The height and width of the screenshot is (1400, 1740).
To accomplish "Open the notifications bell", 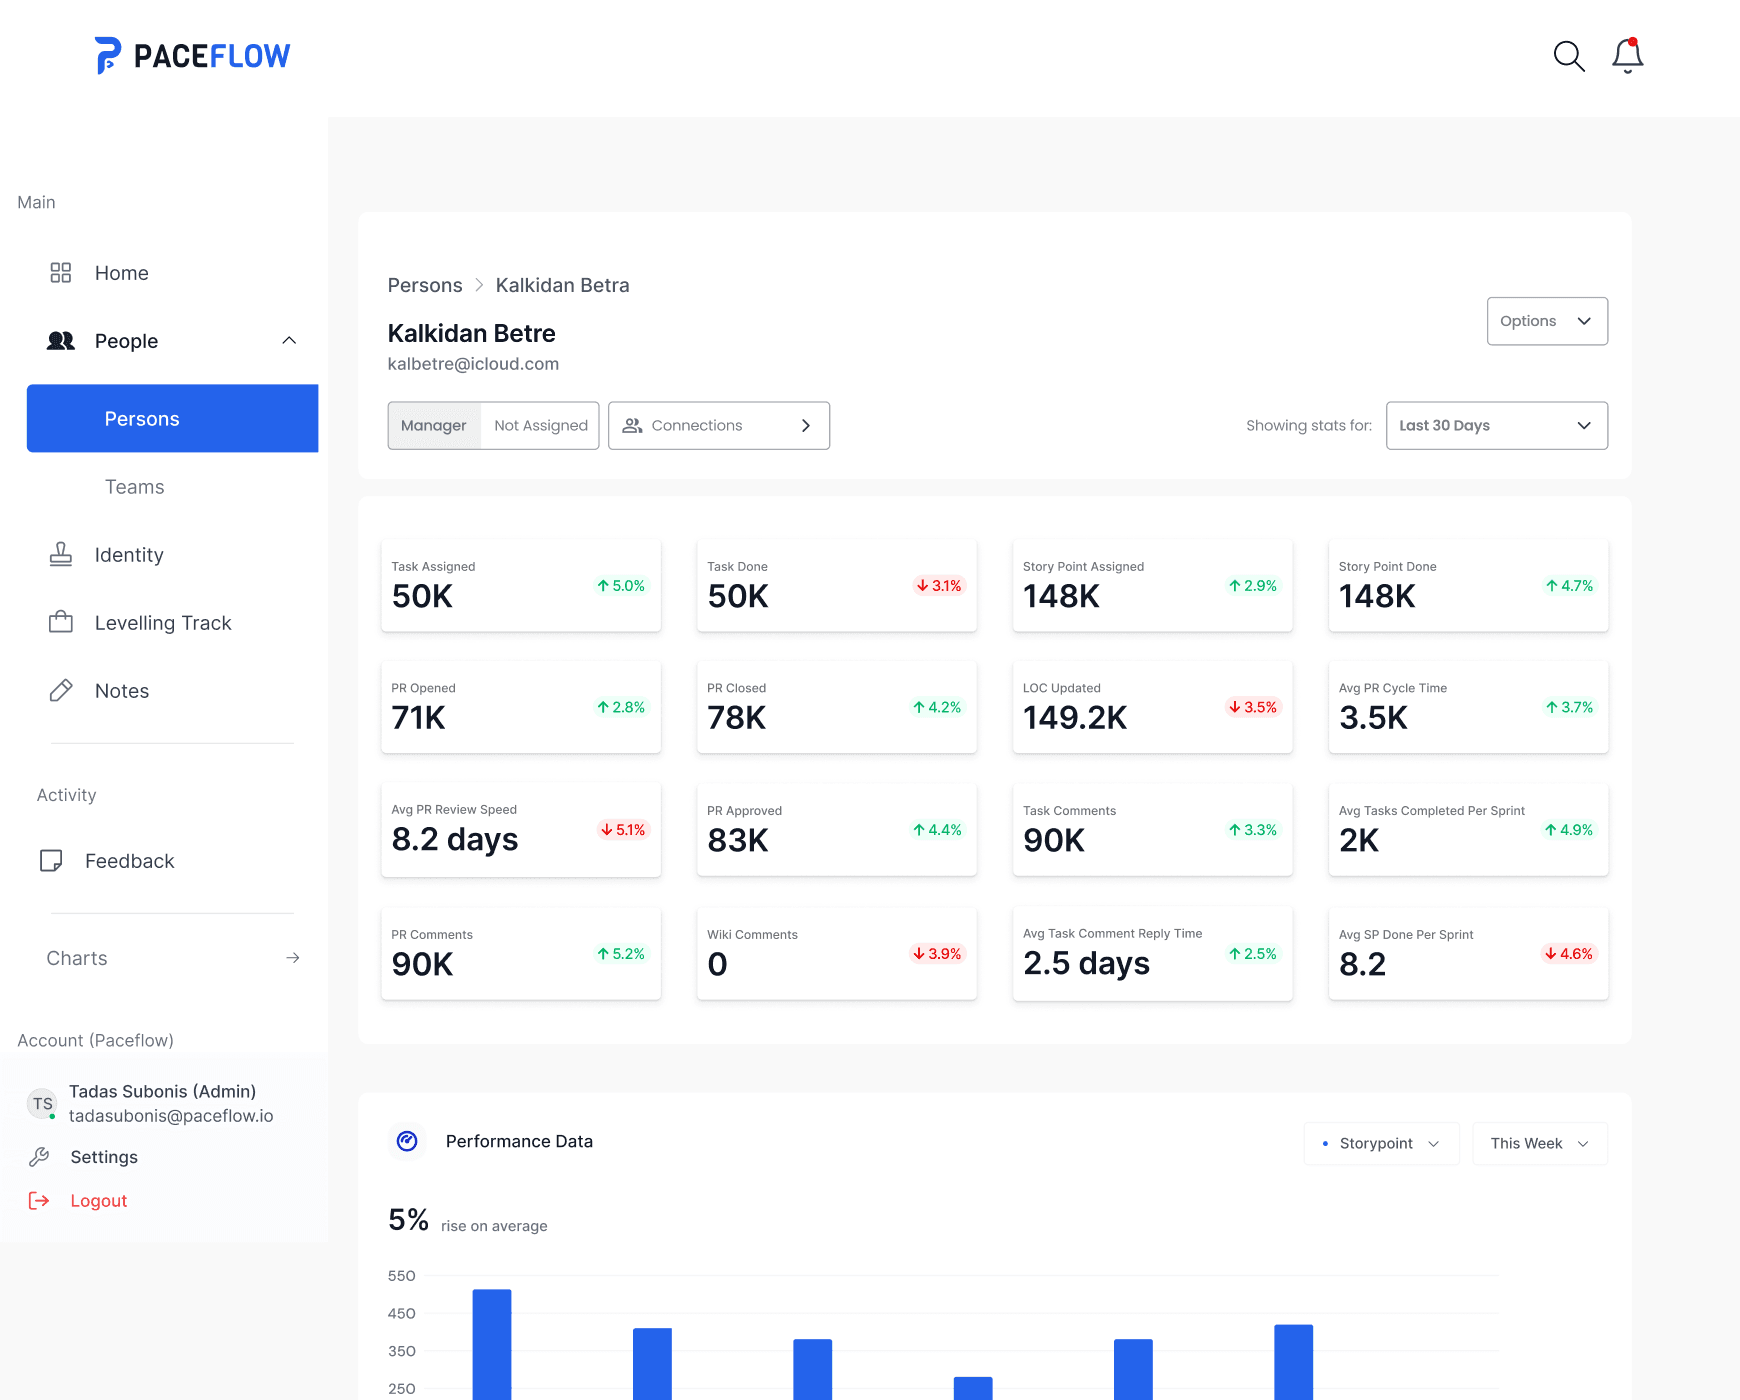I will coord(1627,56).
